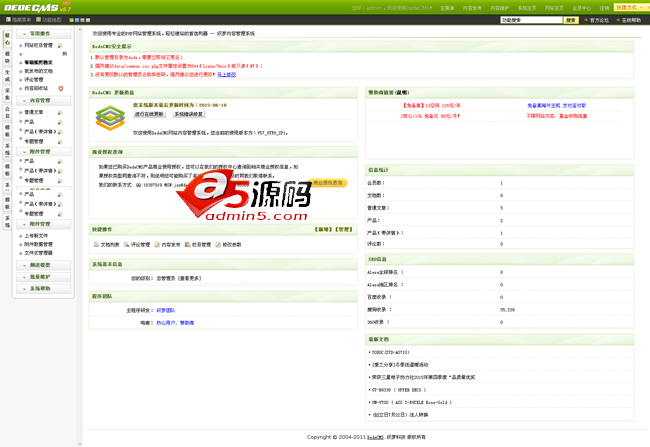Switch to the 会员 vertical tab

(7, 112)
